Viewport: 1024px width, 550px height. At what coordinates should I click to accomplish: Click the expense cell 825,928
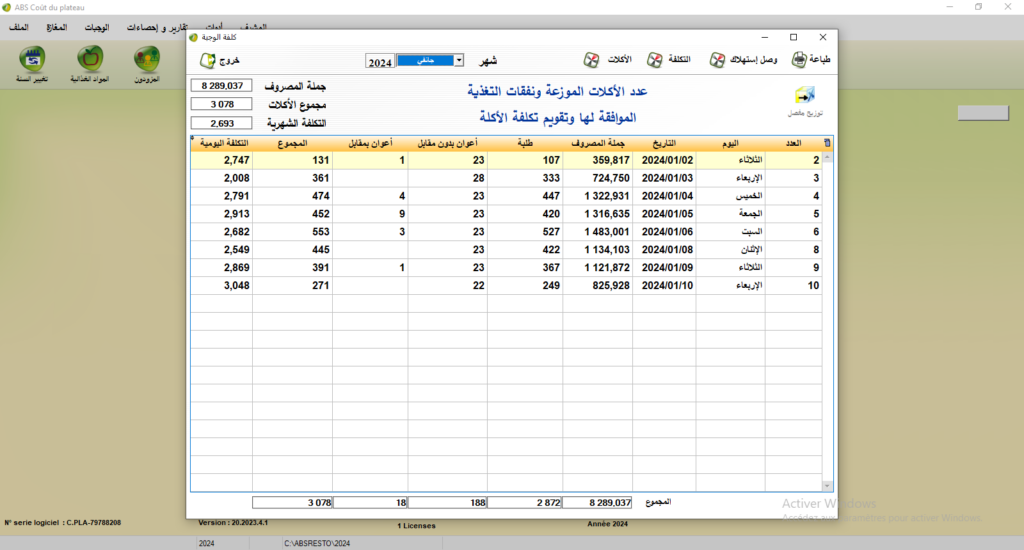pos(598,285)
